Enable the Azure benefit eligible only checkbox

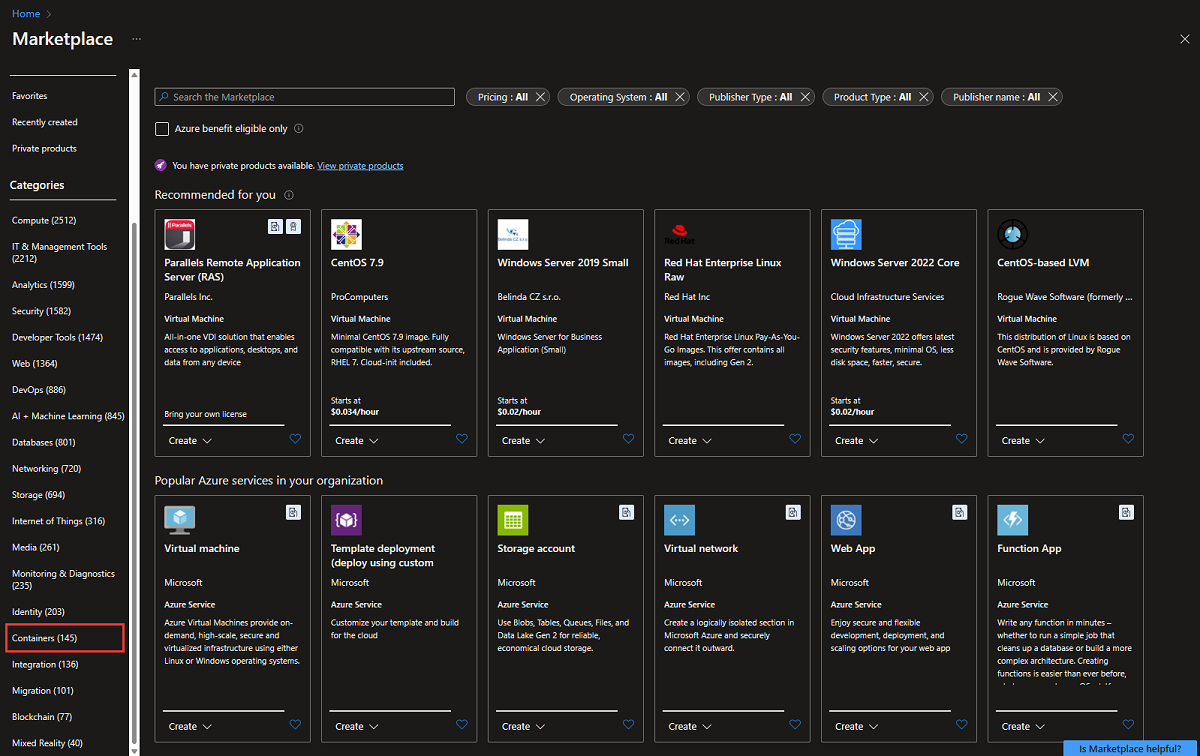[162, 128]
